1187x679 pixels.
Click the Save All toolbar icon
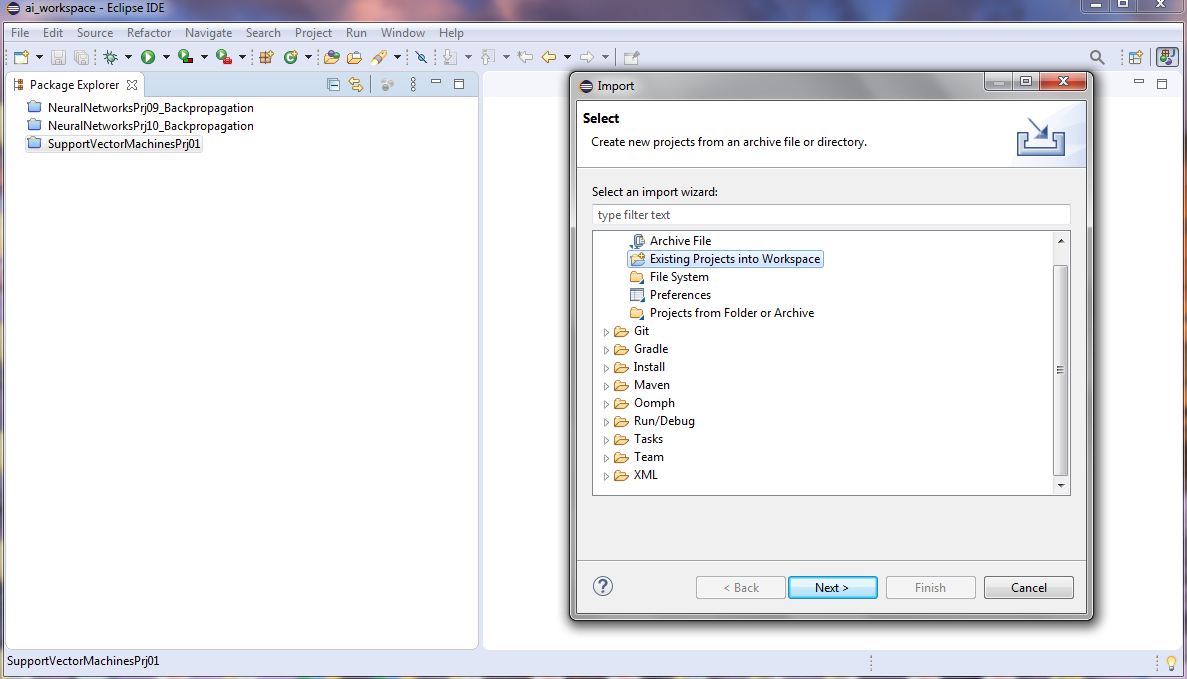81,57
